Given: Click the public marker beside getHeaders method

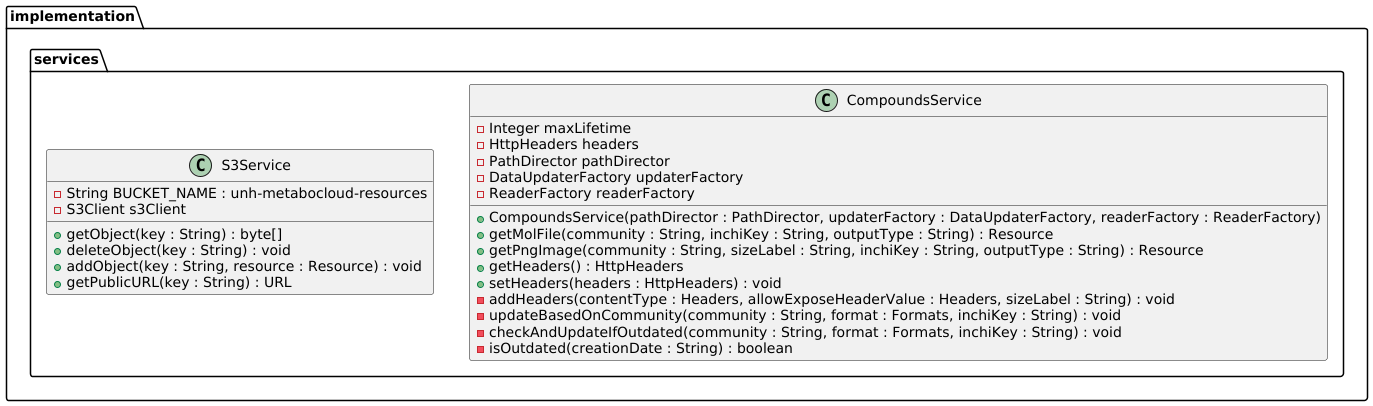Looking at the screenshot, I should pyautogui.click(x=481, y=267).
